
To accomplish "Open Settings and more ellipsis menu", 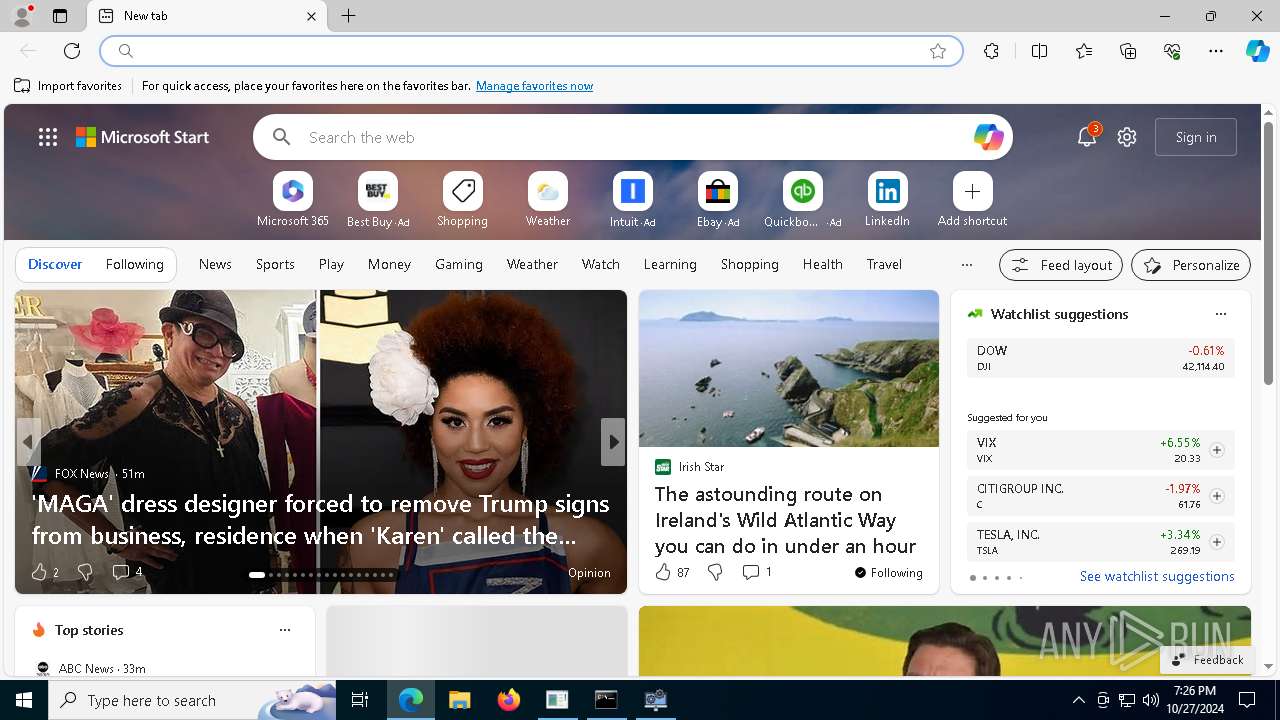I will coord(1216,51).
